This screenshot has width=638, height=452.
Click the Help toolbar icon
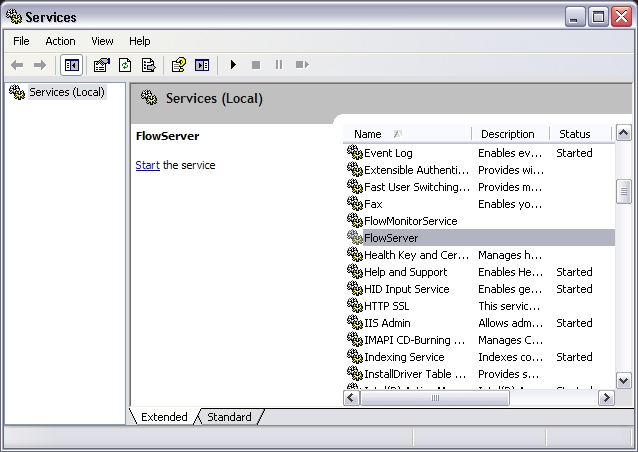point(179,65)
